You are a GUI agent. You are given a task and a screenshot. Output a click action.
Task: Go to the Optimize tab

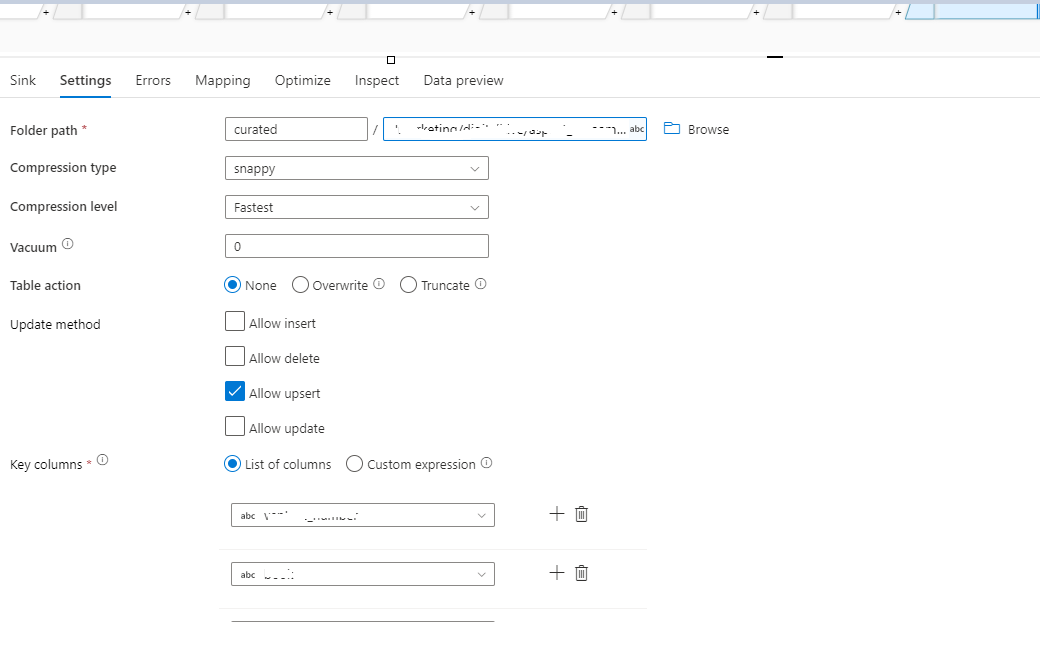[x=302, y=80]
